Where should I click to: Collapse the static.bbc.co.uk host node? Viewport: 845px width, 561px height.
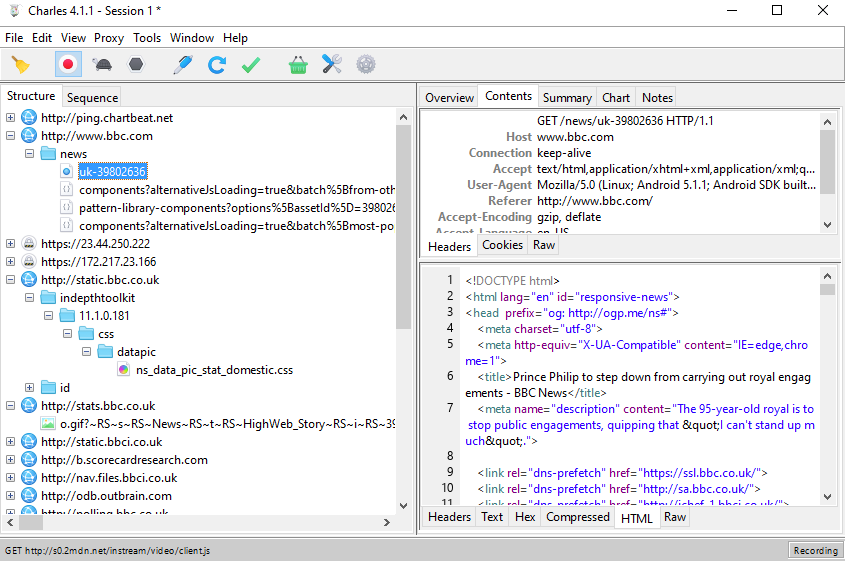(10, 280)
